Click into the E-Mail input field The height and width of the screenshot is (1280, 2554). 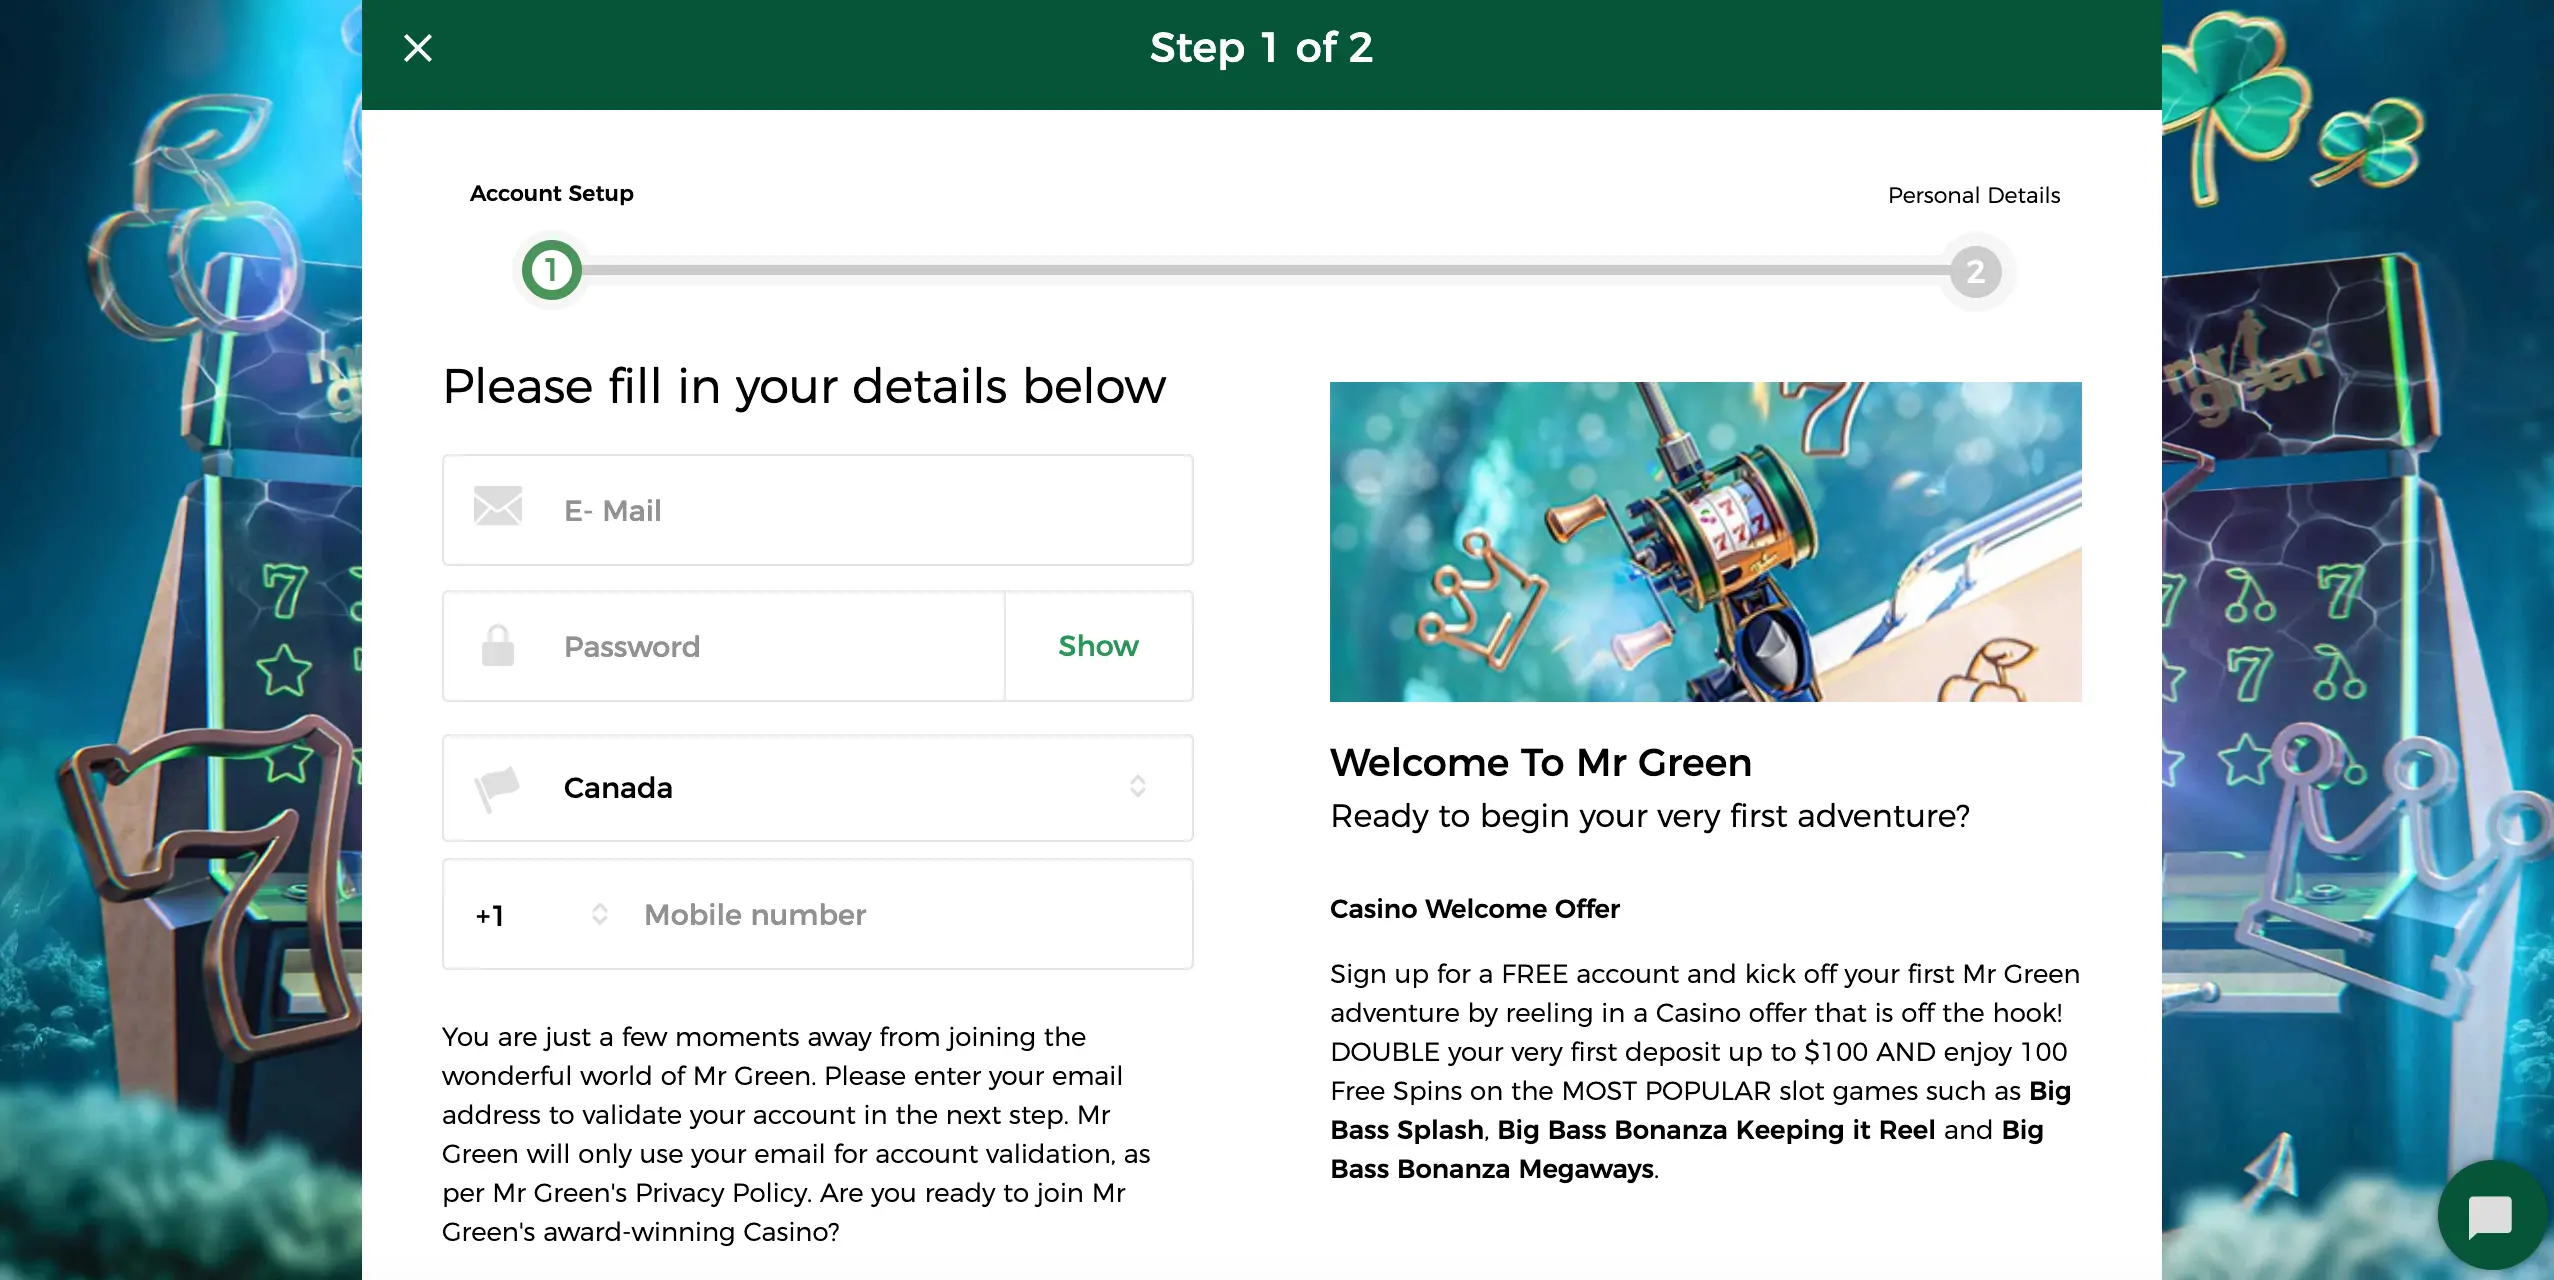818,510
